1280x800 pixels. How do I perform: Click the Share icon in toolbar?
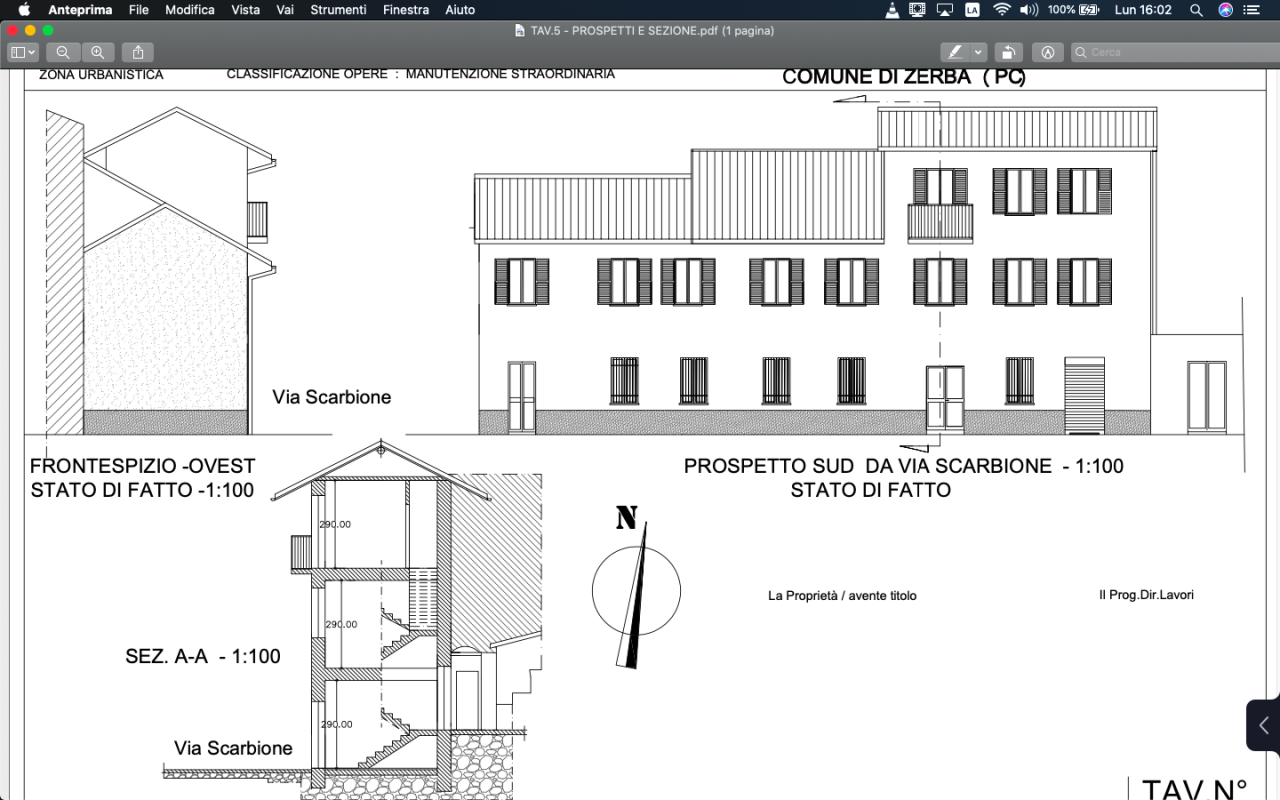pyautogui.click(x=138, y=52)
